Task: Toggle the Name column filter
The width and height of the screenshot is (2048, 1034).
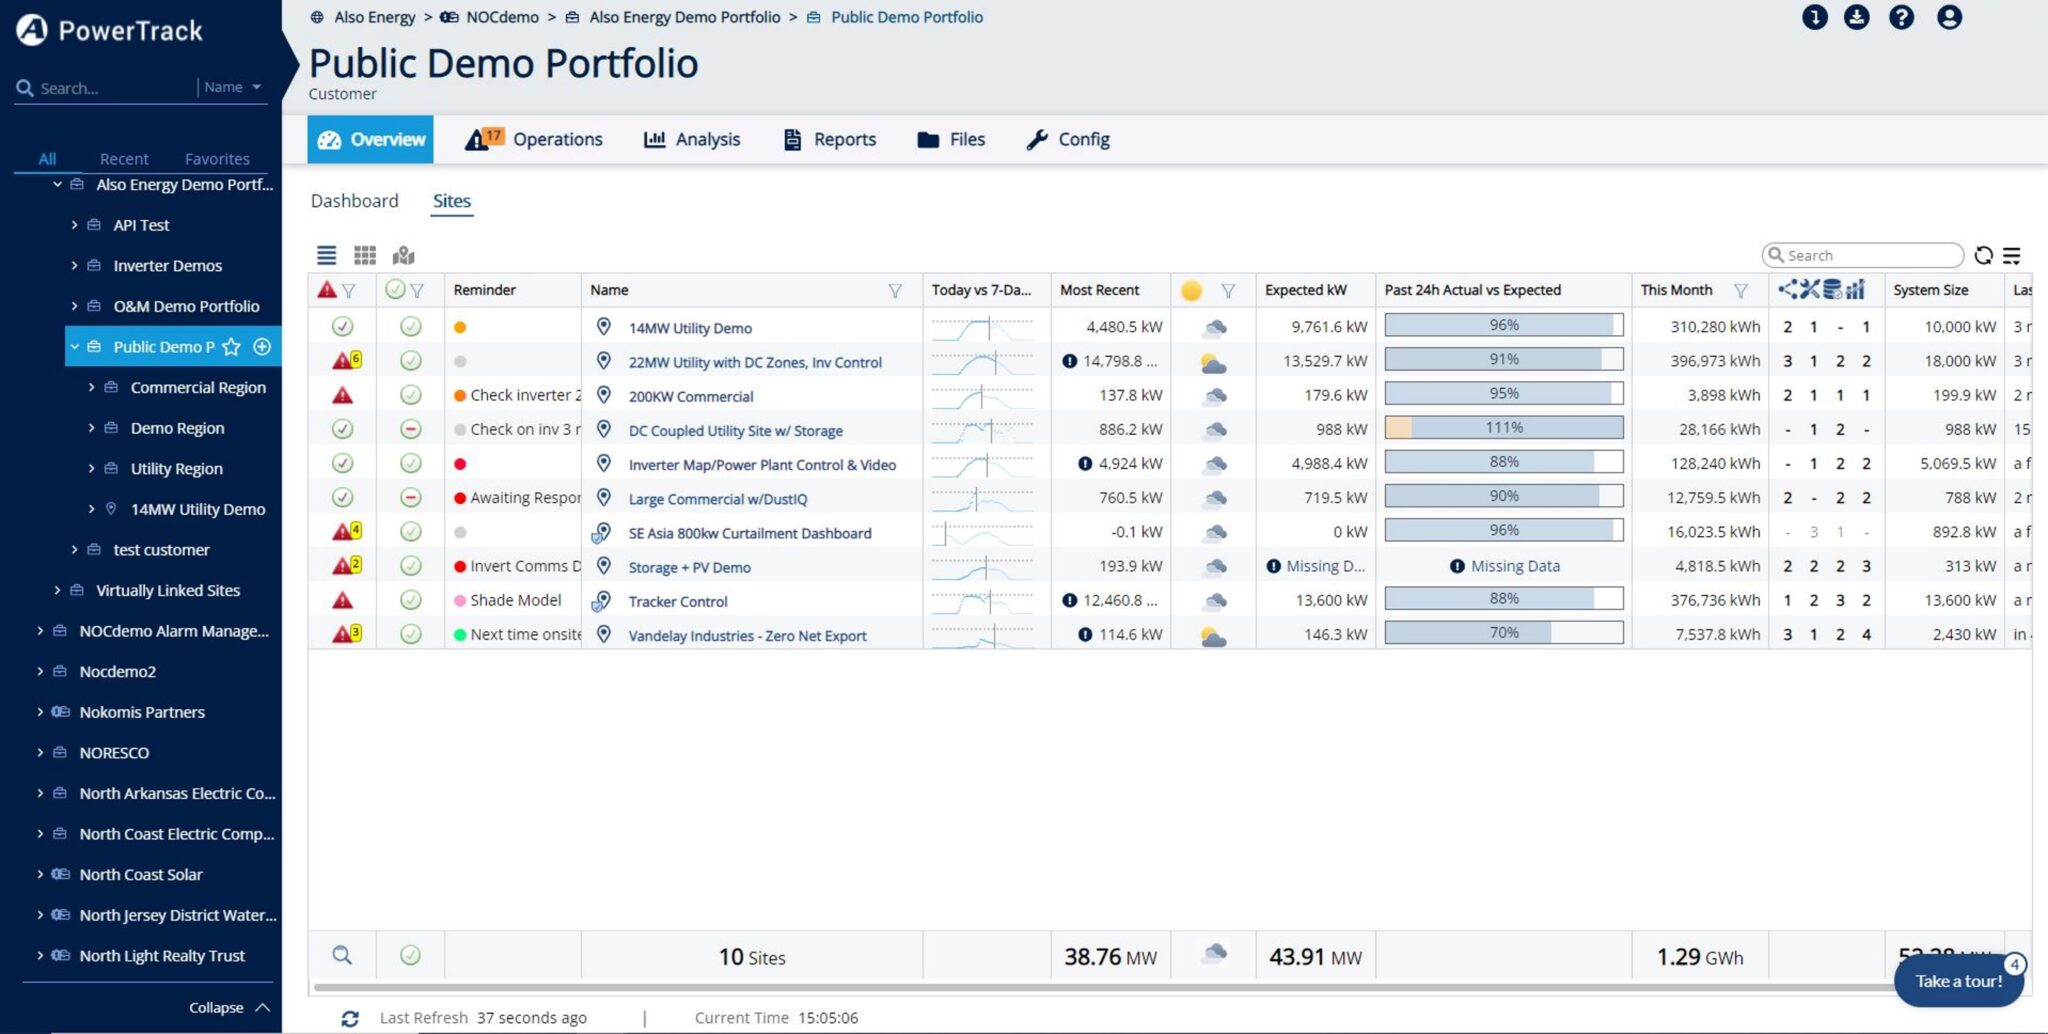Action: [x=894, y=291]
